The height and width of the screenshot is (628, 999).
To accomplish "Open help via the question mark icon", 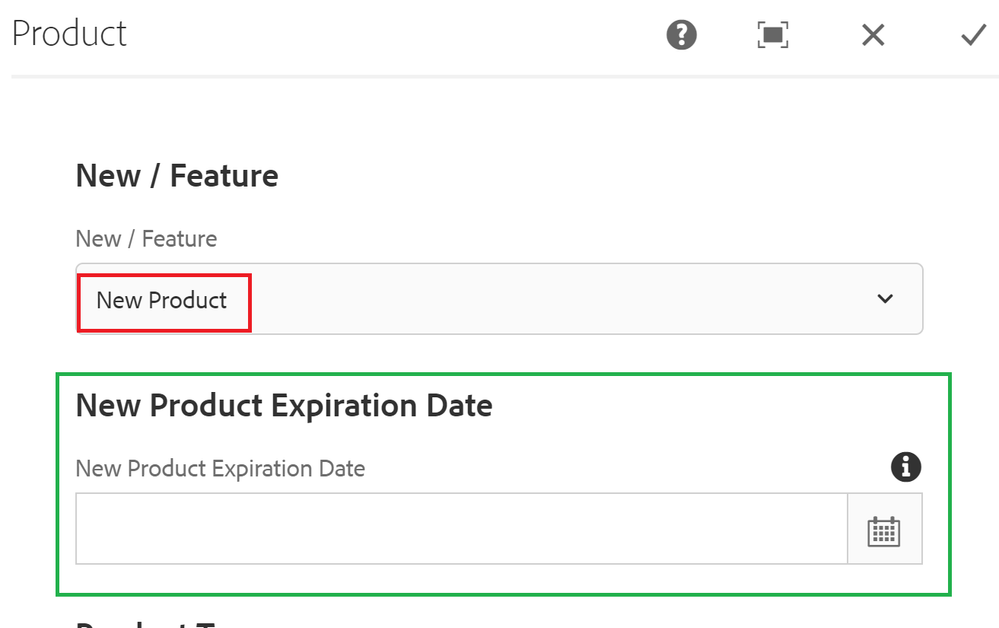I will pos(682,36).
